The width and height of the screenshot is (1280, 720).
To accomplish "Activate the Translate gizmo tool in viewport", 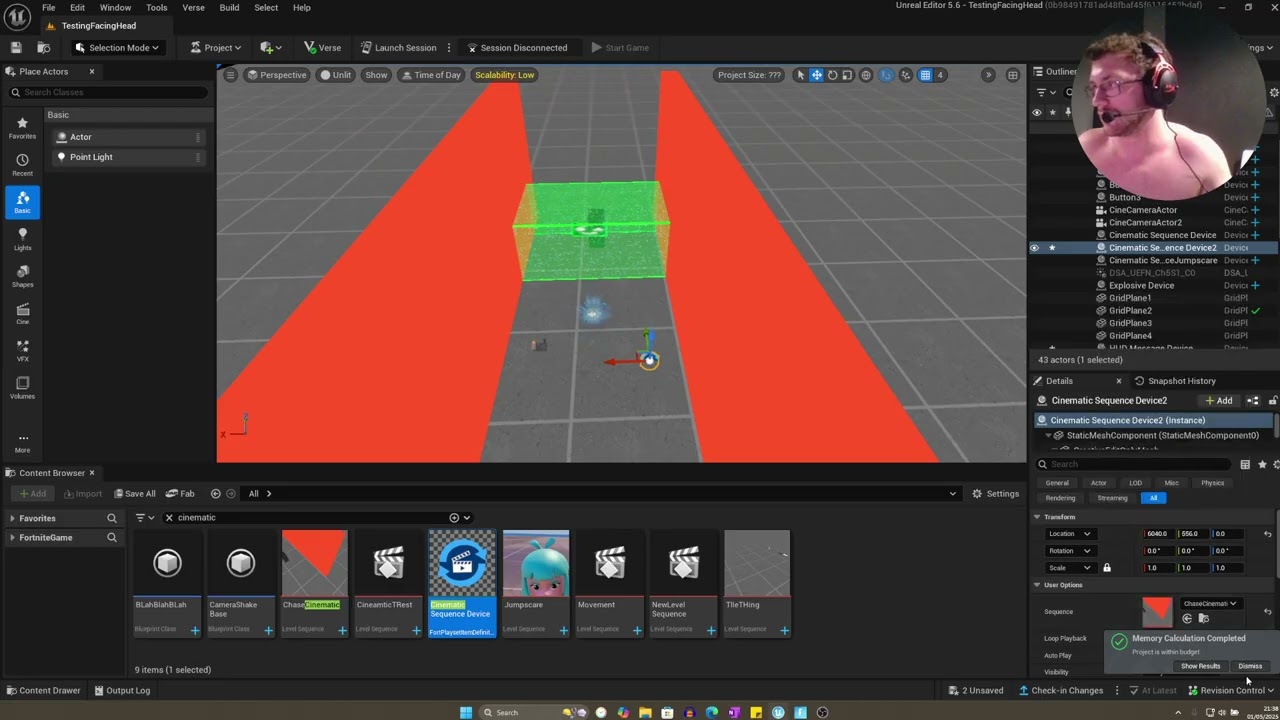I will coord(816,75).
